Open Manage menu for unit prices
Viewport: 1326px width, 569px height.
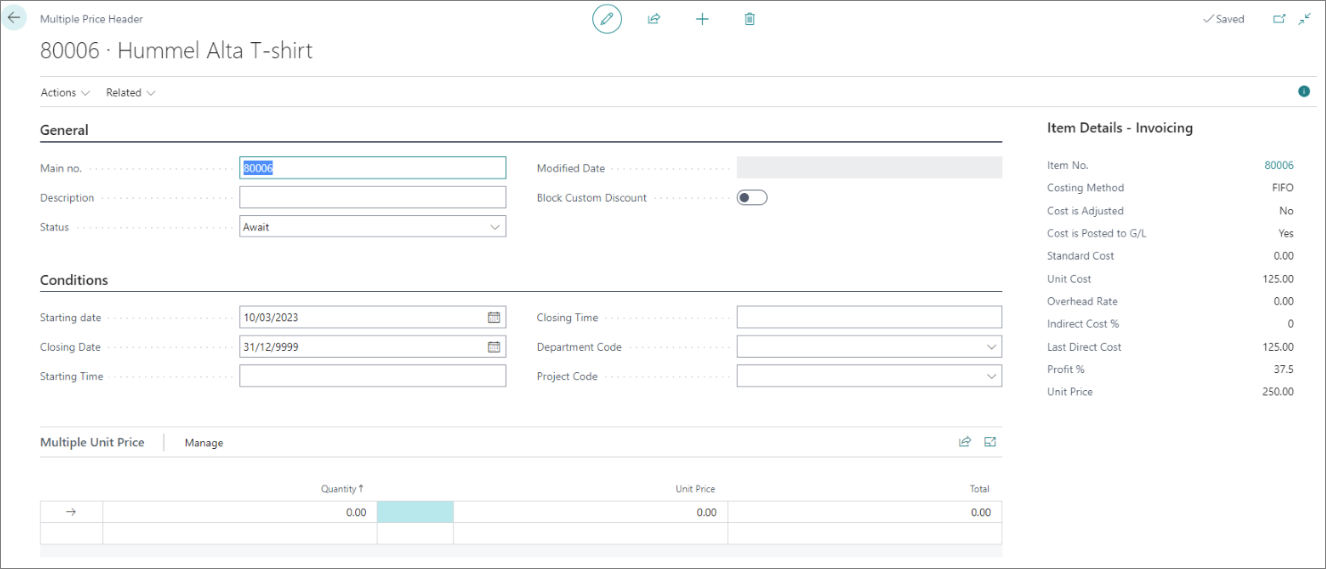coord(204,443)
